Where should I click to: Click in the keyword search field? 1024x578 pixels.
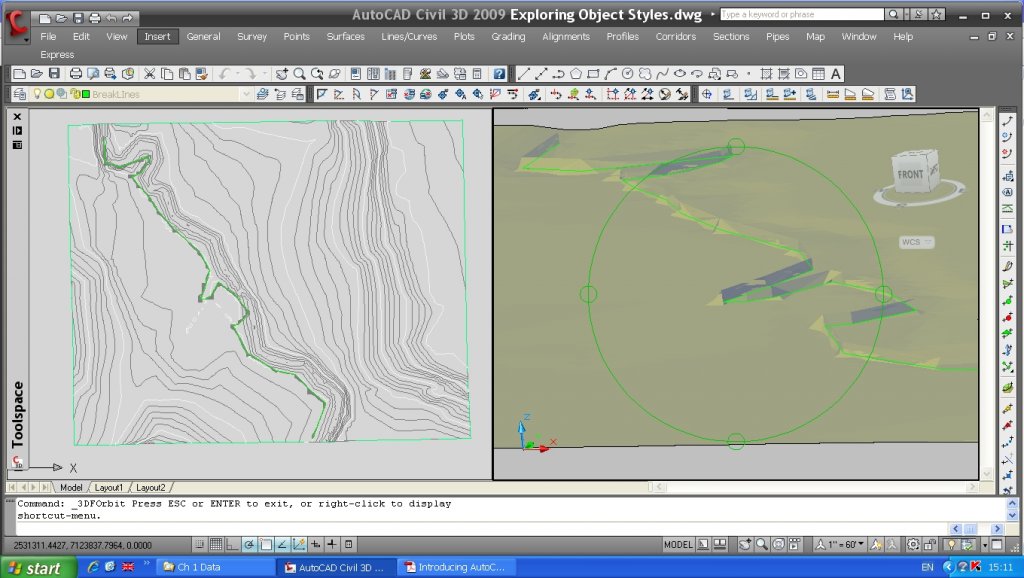click(x=801, y=15)
